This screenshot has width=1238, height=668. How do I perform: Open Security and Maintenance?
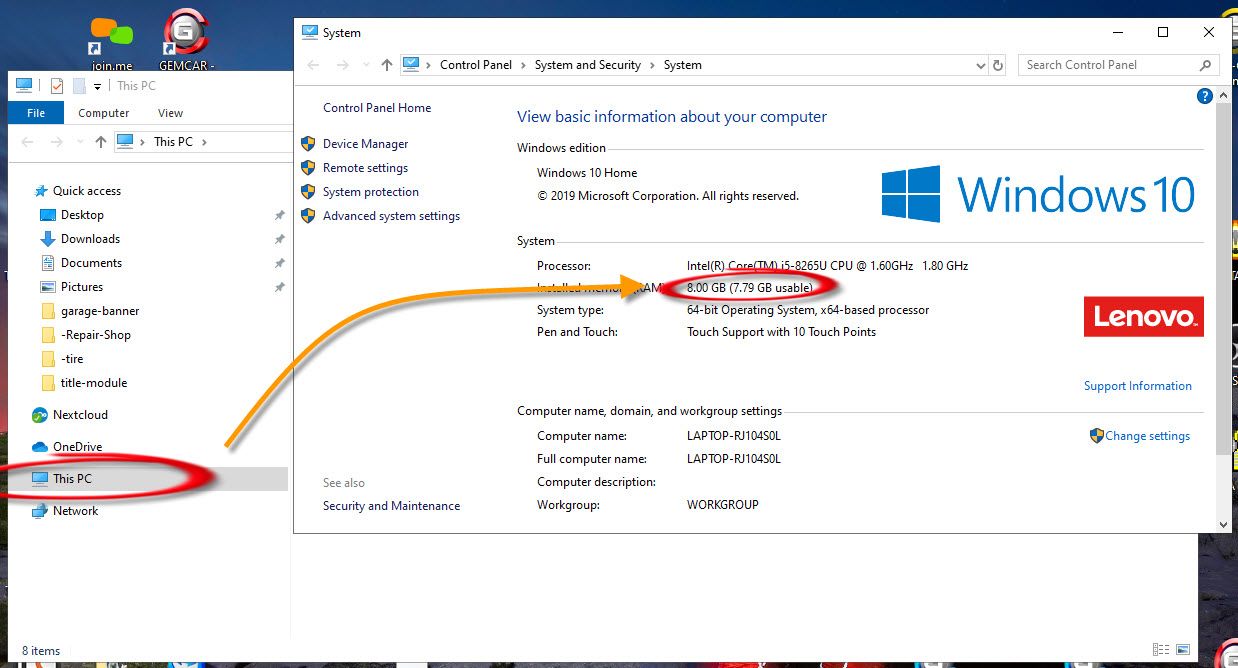point(391,506)
